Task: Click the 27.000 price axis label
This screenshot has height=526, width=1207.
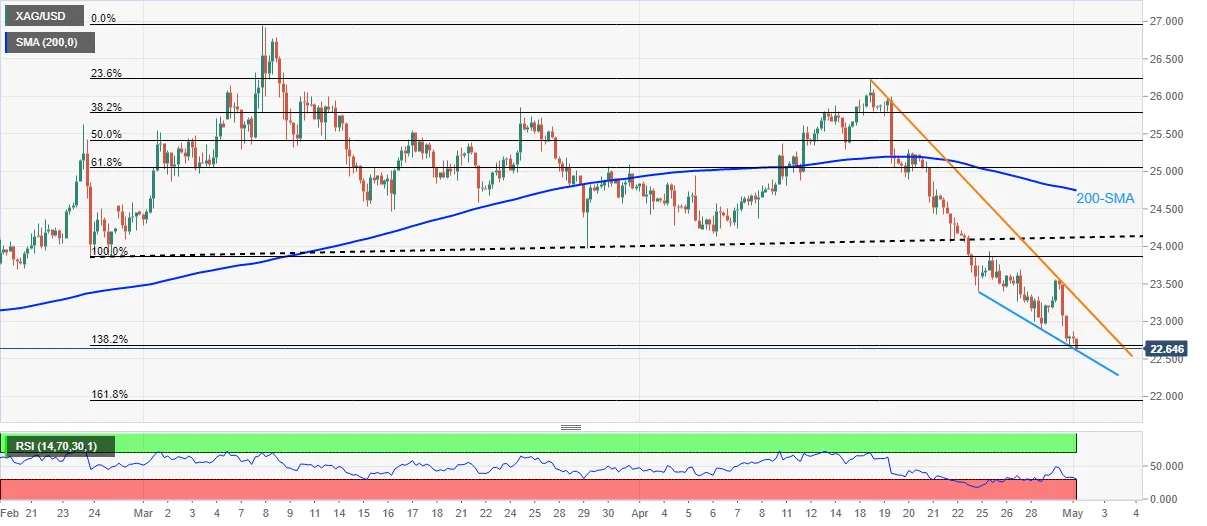Action: click(x=1167, y=22)
